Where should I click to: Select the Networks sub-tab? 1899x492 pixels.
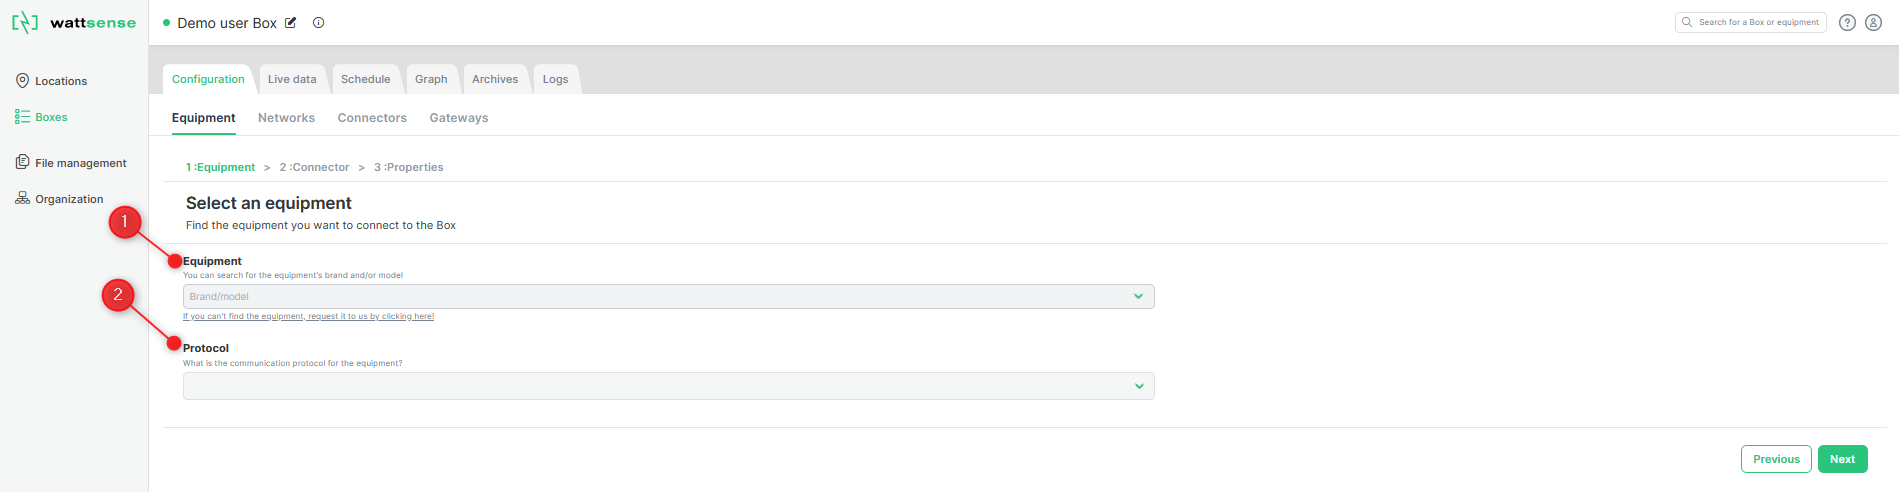coord(286,118)
